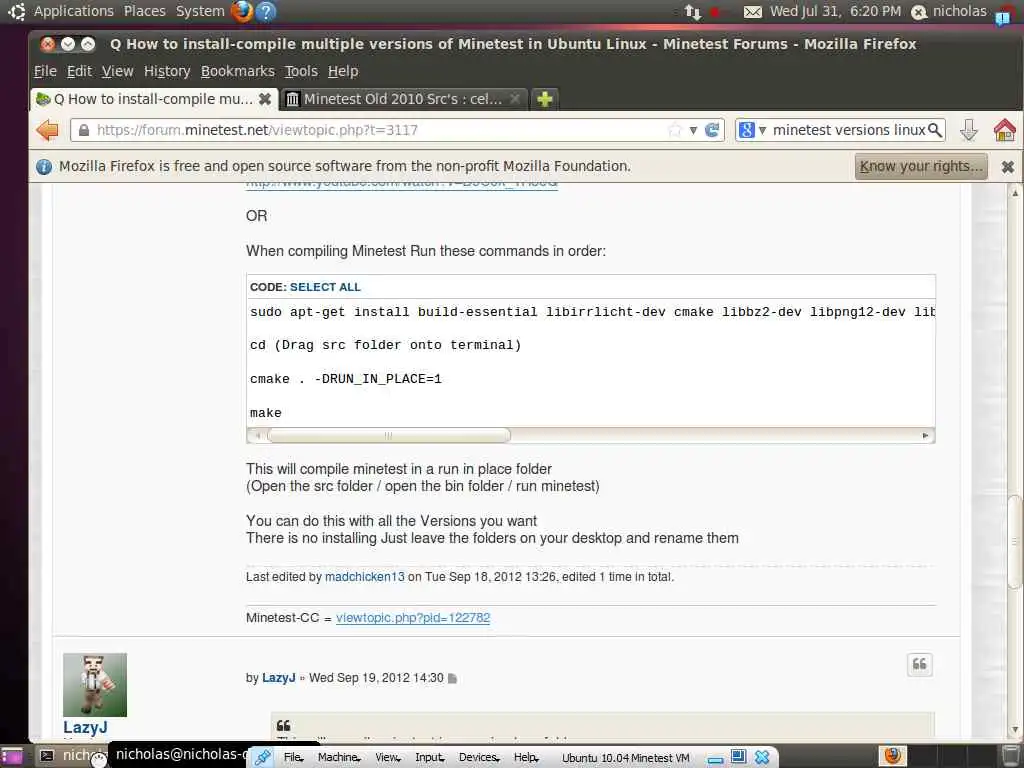1024x768 pixels.
Task: Click the show desktop icon in the bottom panel
Action: click(11, 756)
